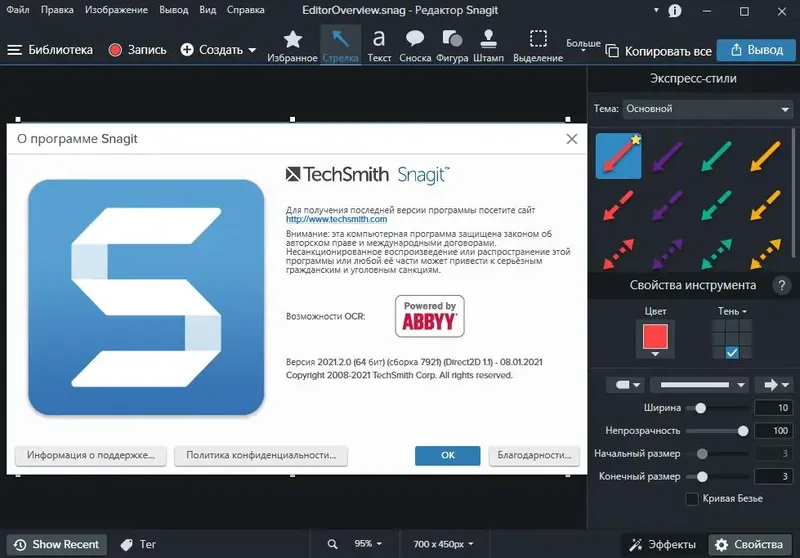The height and width of the screenshot is (558, 800).
Task: Adjust the Конечный размер slider
Action: tap(702, 477)
